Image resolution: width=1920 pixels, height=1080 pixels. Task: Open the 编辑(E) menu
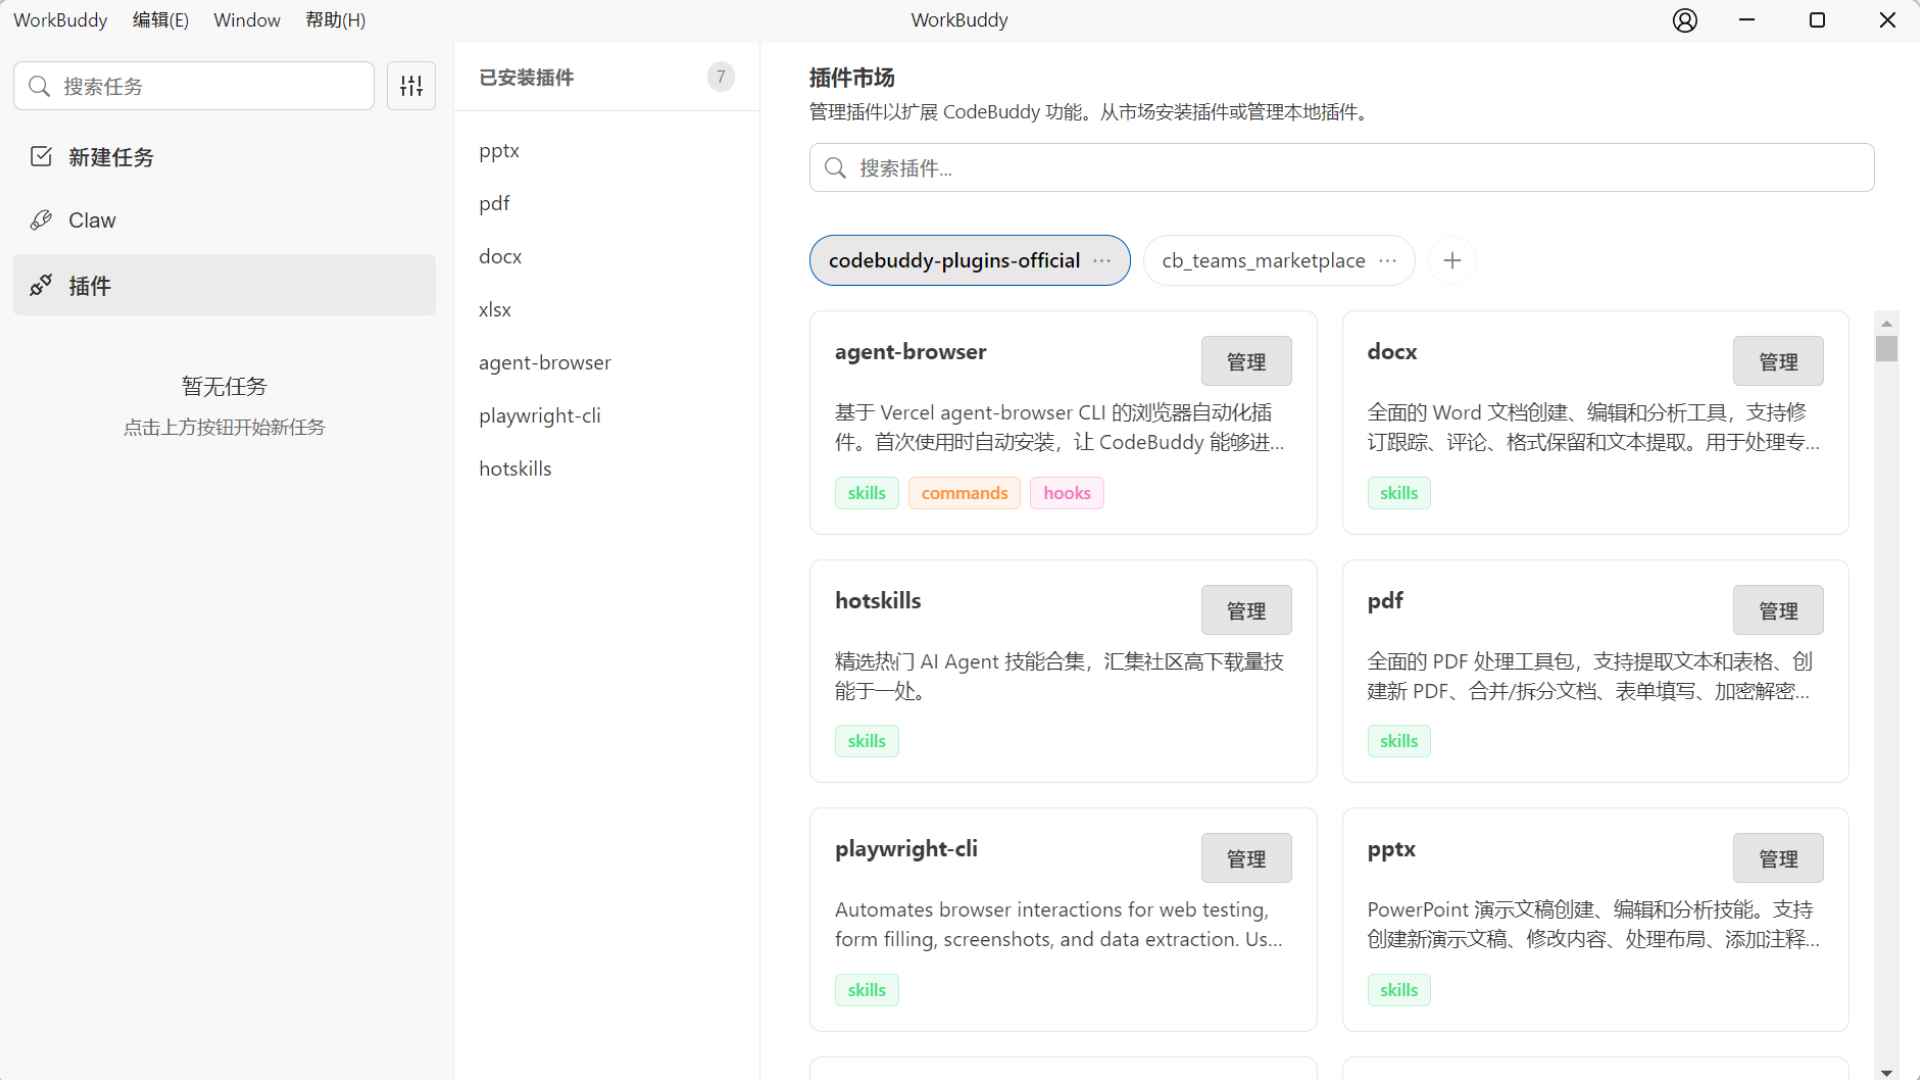tap(160, 20)
